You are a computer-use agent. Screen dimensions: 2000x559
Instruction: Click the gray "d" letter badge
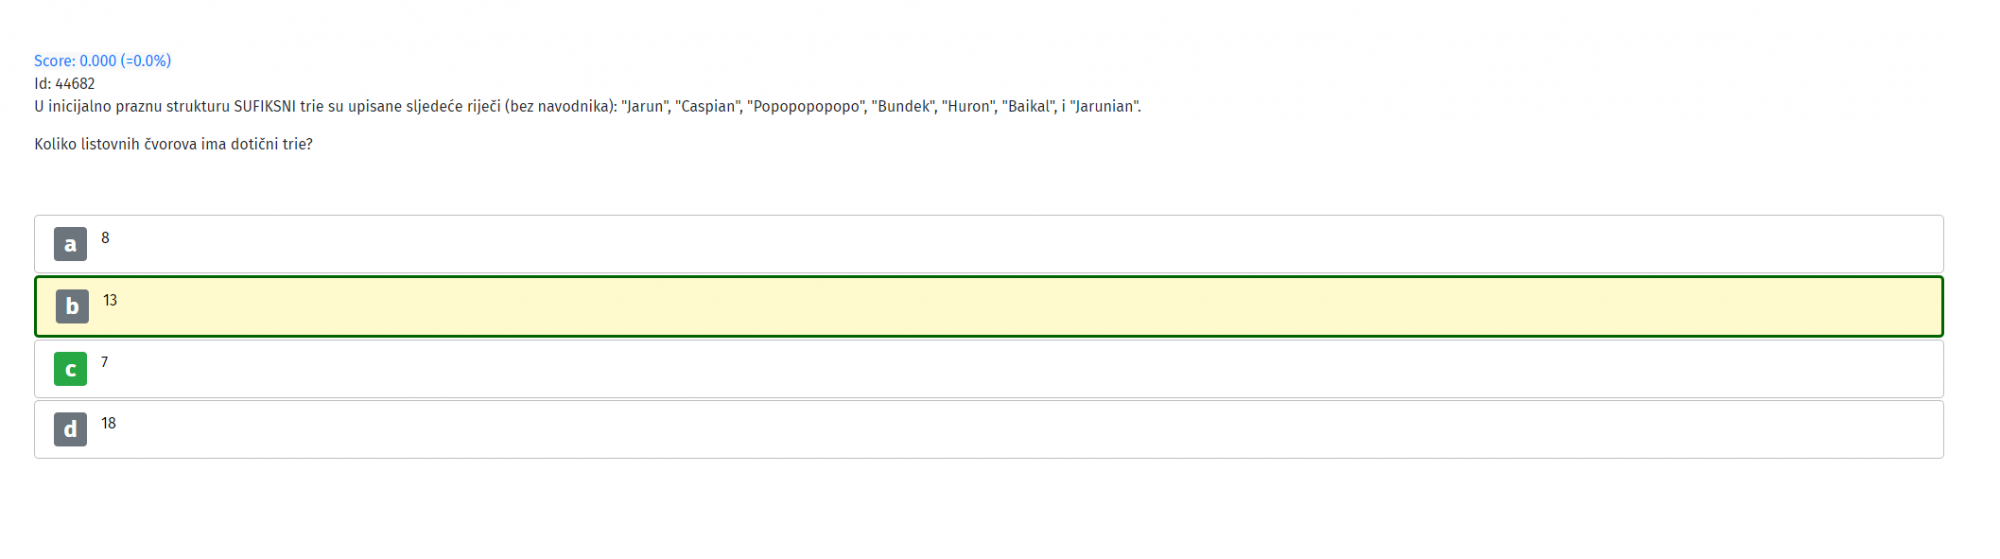pyautogui.click(x=70, y=429)
